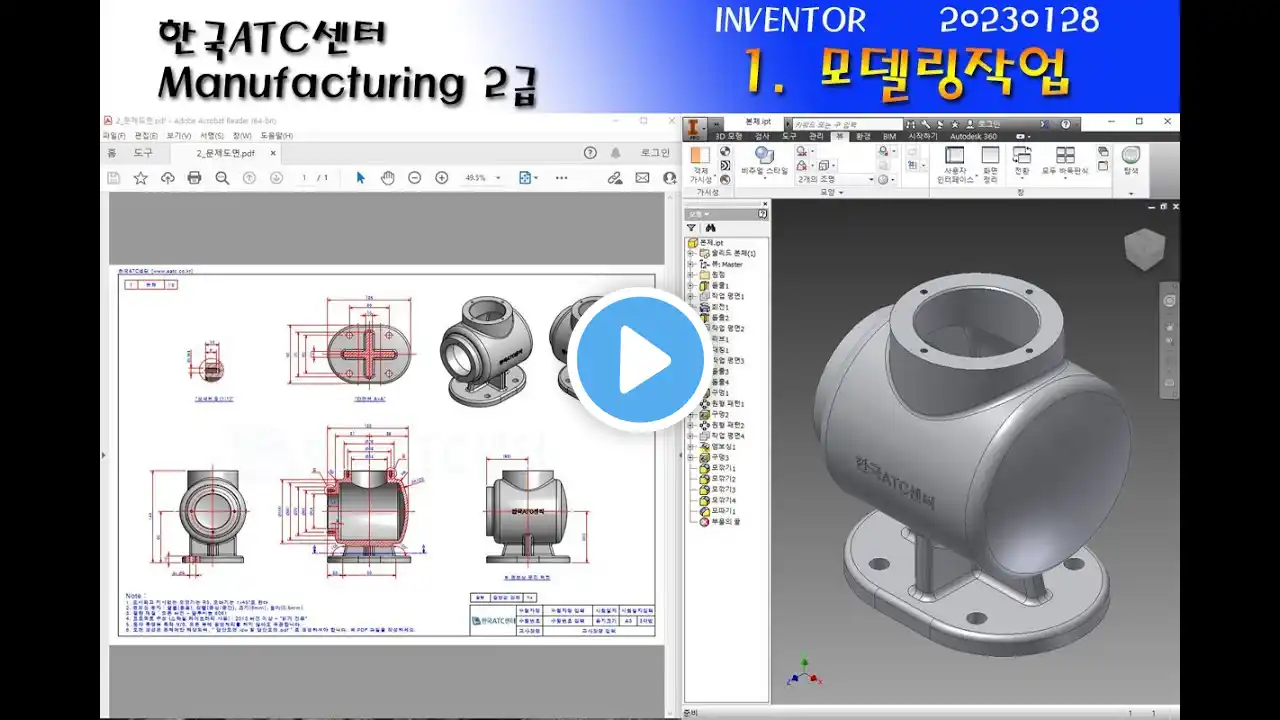
Task: Expand the 뷰: Master tree node
Action: click(x=690, y=264)
